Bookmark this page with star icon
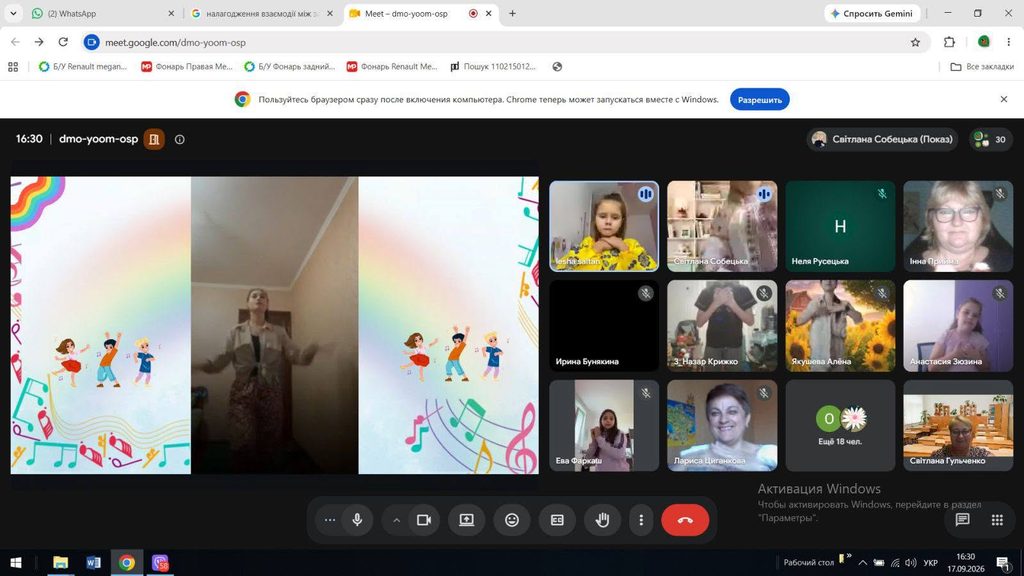The height and width of the screenshot is (576, 1024). [915, 42]
